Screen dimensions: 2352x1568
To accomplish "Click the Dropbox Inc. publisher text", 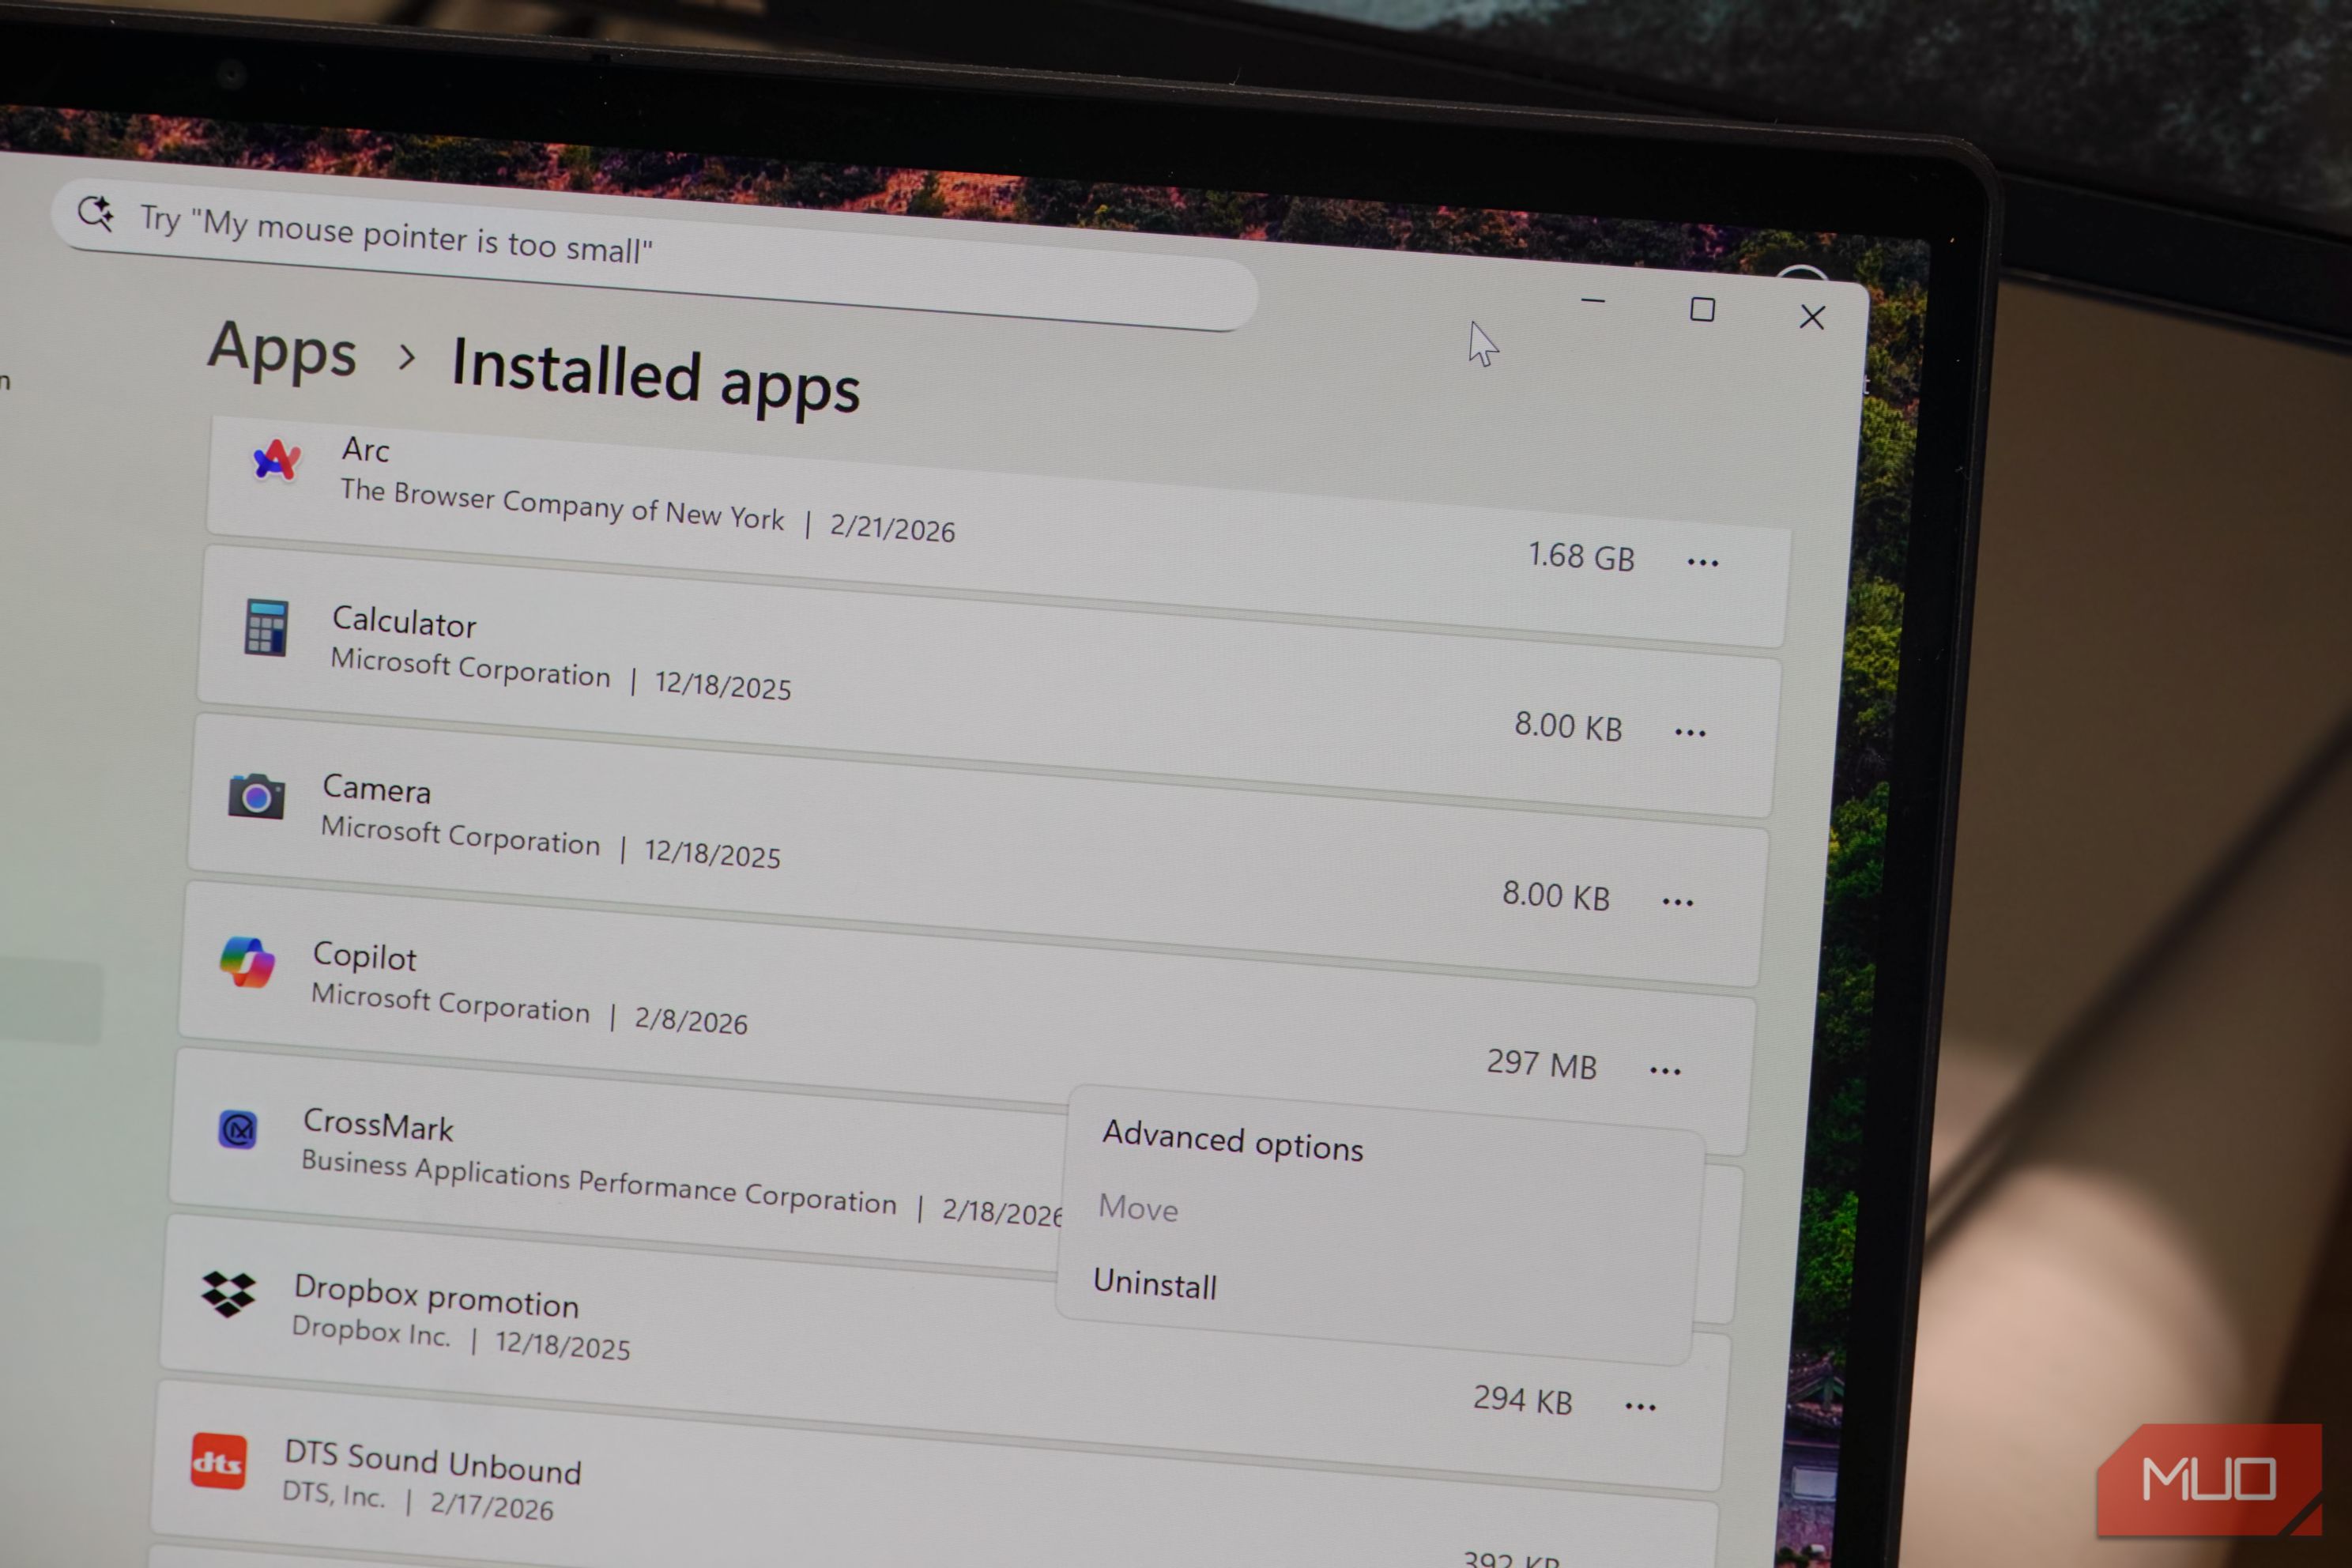I will click(371, 1331).
